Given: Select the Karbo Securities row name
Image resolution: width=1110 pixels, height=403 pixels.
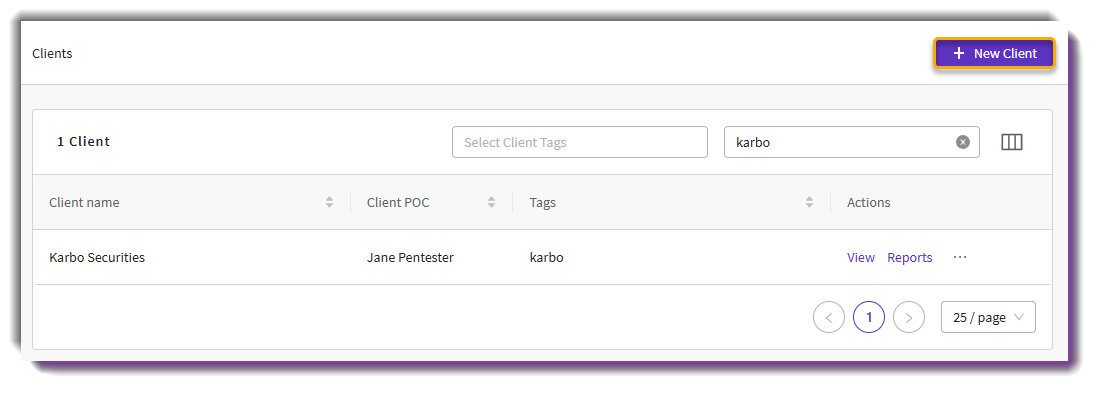Looking at the screenshot, I should [97, 258].
